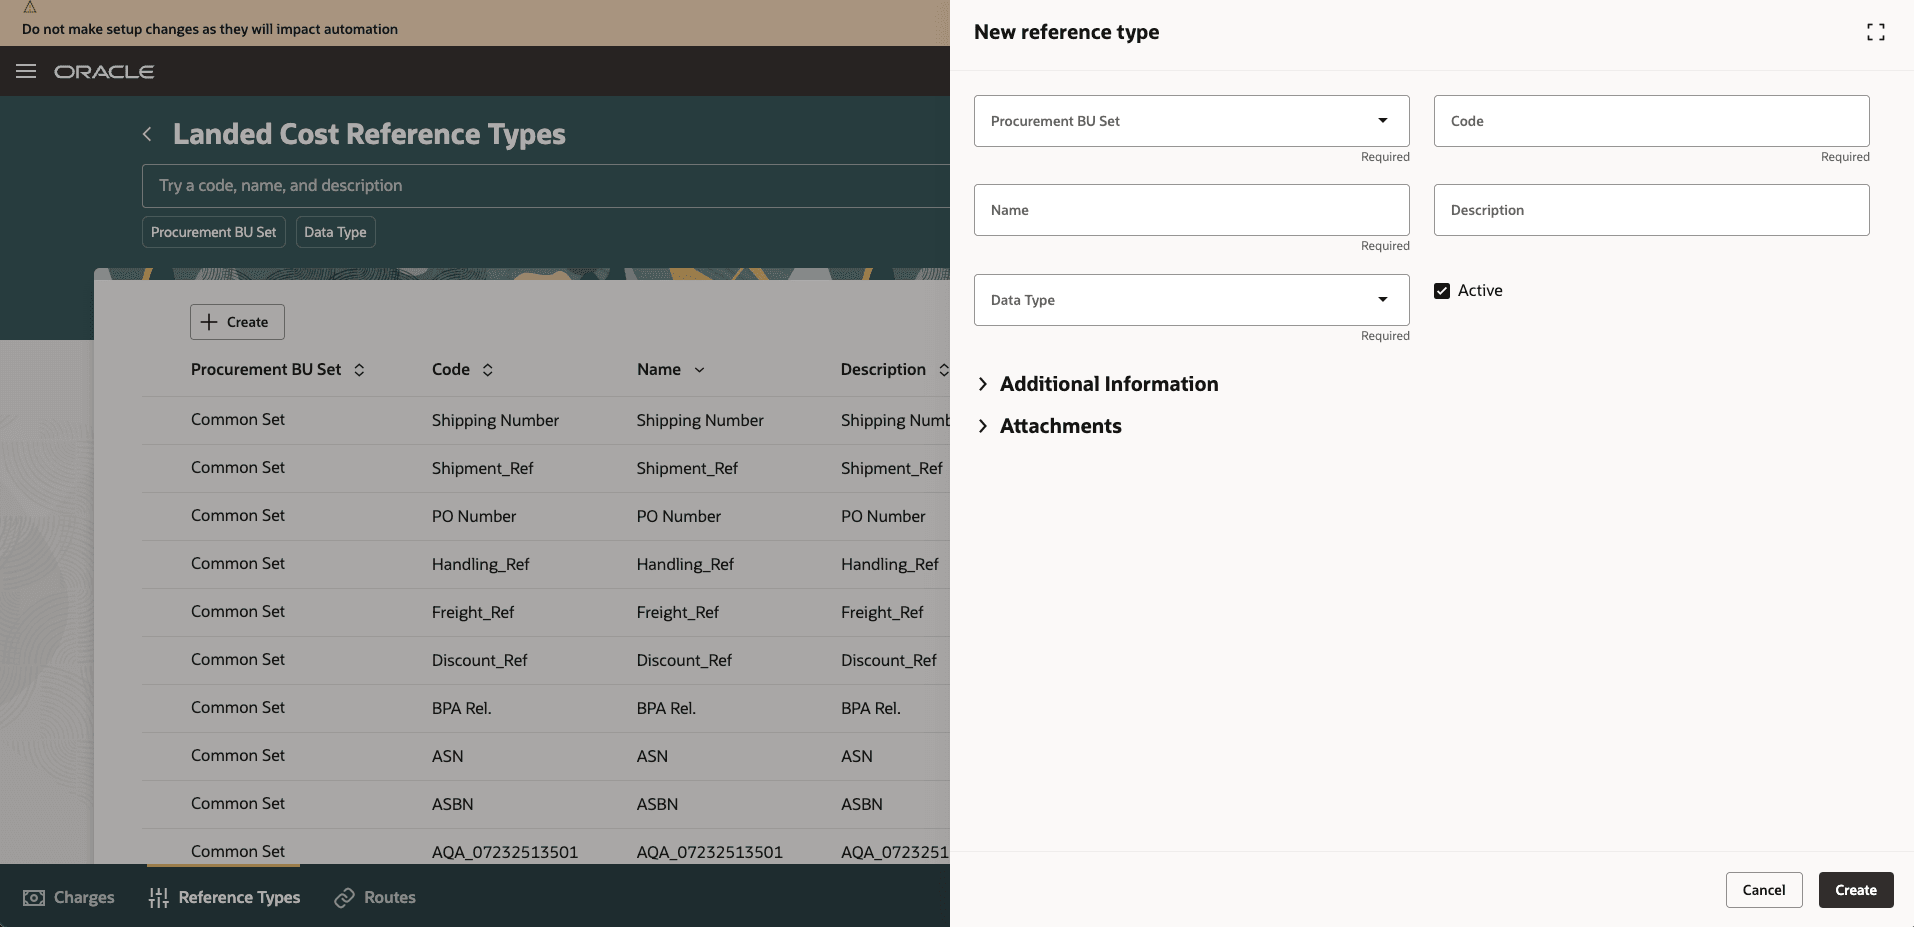Focus the Name input field

(x=1192, y=210)
